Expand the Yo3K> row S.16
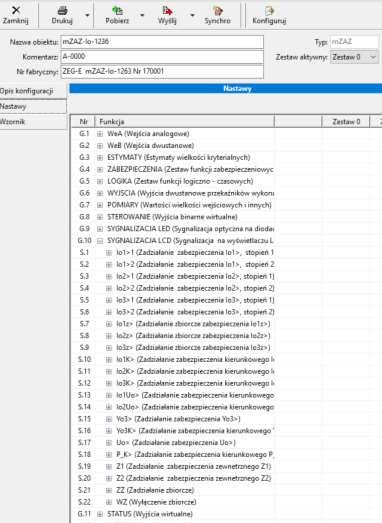This screenshot has width=382, height=523. pos(109,431)
